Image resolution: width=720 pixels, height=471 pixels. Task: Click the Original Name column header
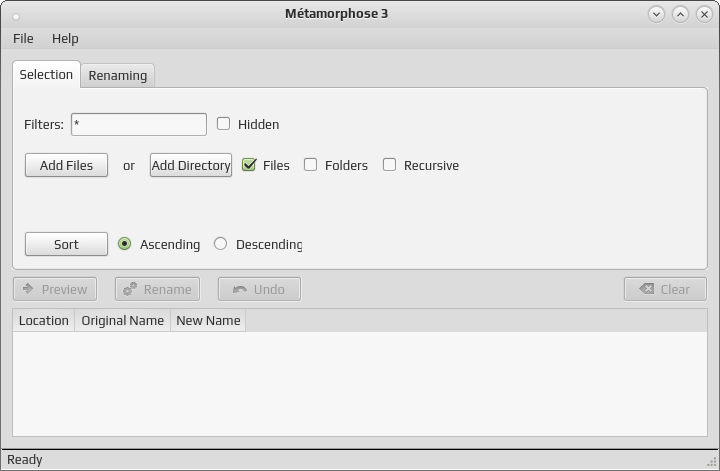[123, 320]
